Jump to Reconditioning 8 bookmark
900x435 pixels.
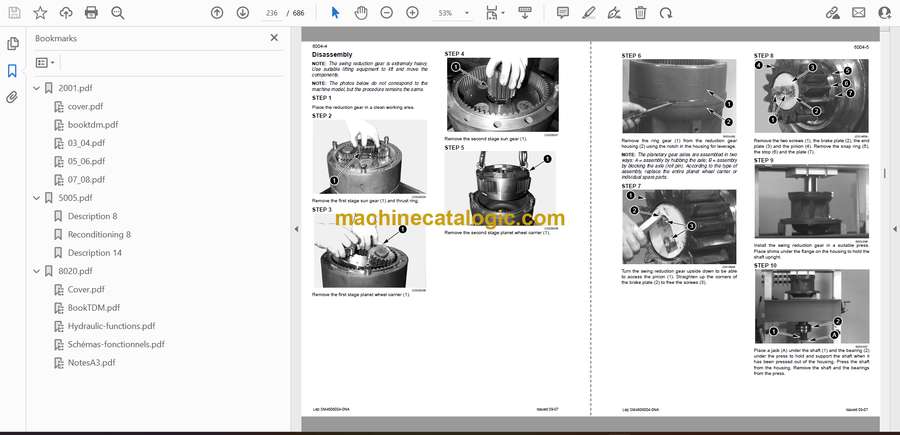coord(99,234)
